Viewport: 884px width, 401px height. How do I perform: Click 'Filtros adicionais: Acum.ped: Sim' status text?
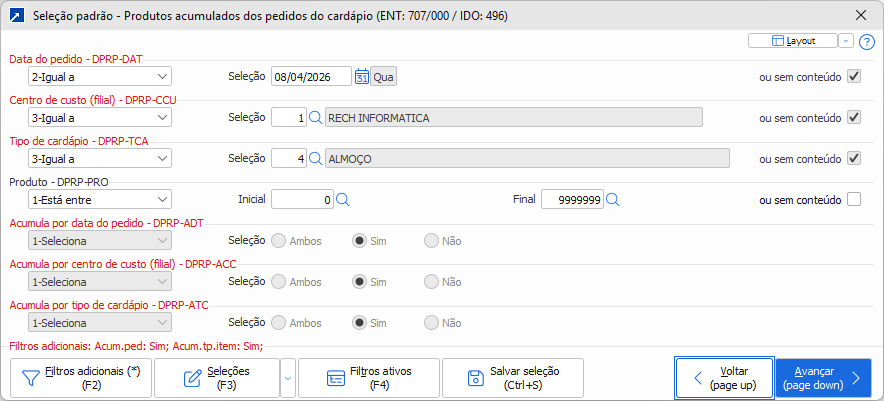pyautogui.click(x=136, y=346)
